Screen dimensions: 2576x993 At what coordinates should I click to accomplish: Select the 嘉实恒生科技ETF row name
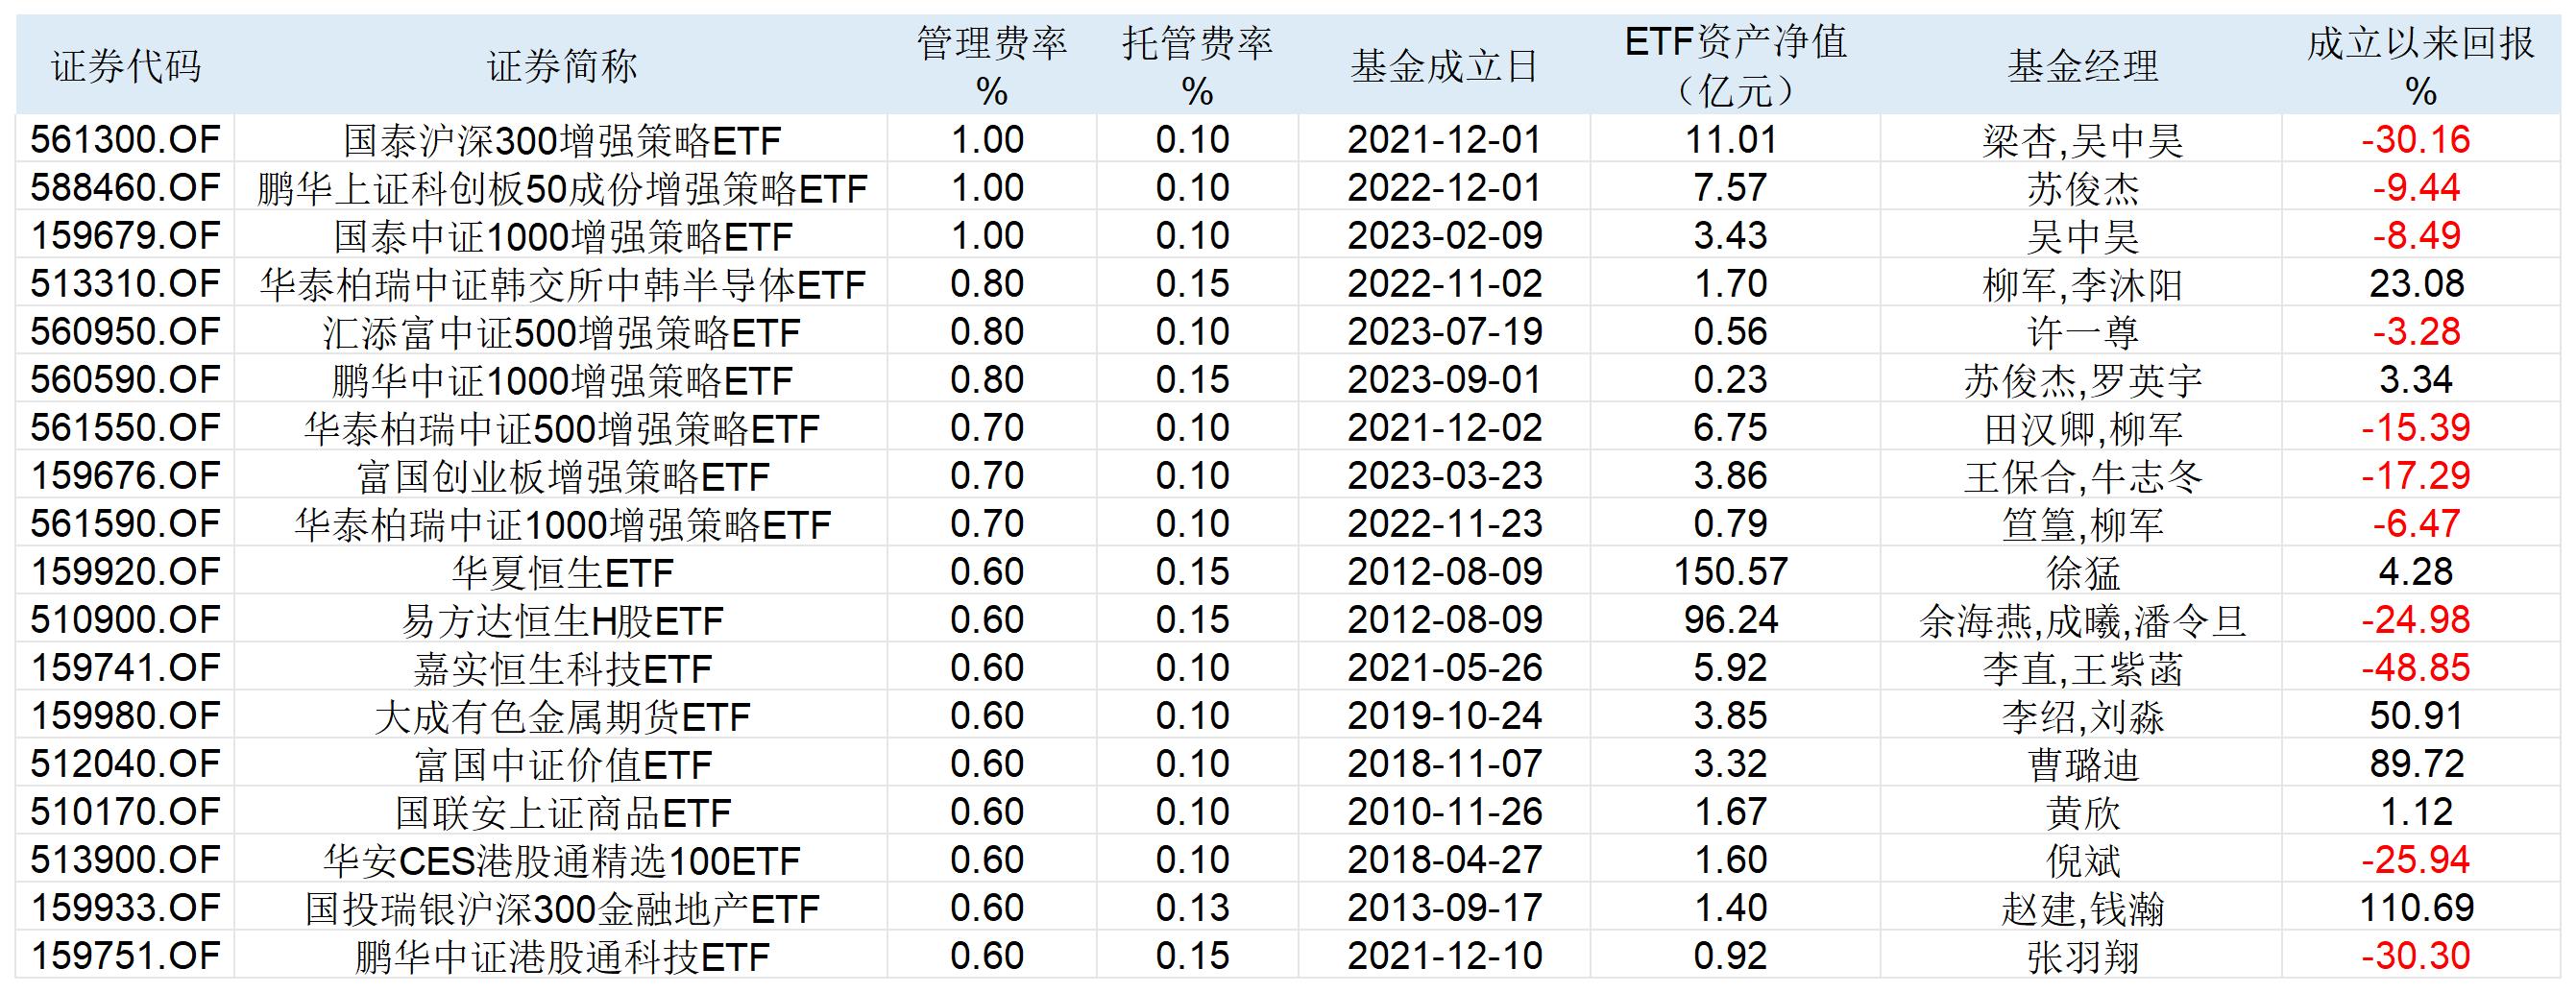pyautogui.click(x=562, y=669)
